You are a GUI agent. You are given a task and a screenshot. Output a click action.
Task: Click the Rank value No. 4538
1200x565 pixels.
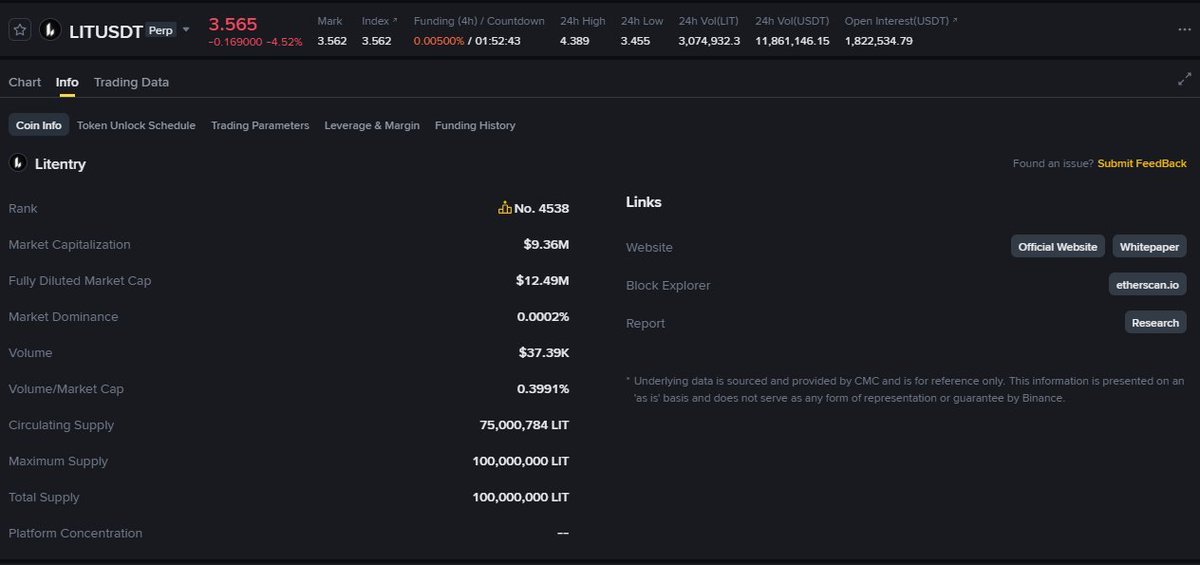[x=541, y=208]
